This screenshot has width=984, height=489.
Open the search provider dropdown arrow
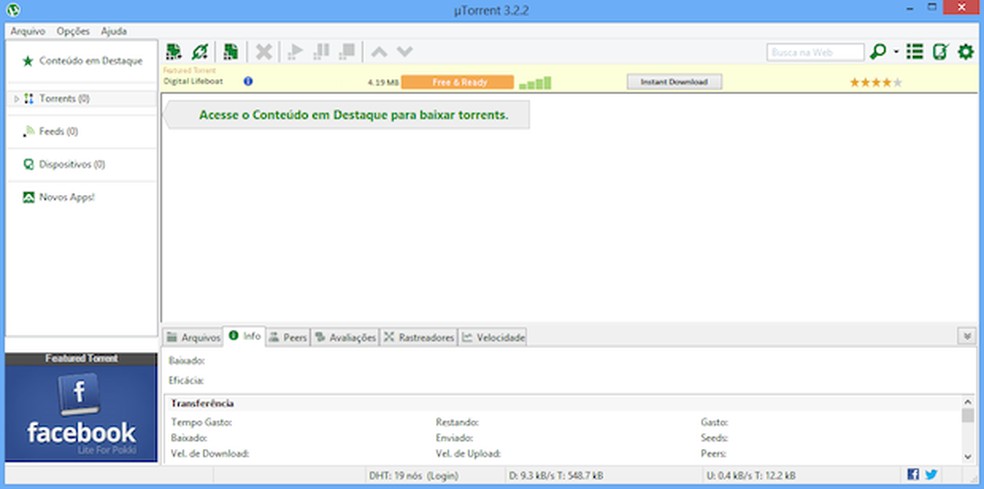(896, 52)
